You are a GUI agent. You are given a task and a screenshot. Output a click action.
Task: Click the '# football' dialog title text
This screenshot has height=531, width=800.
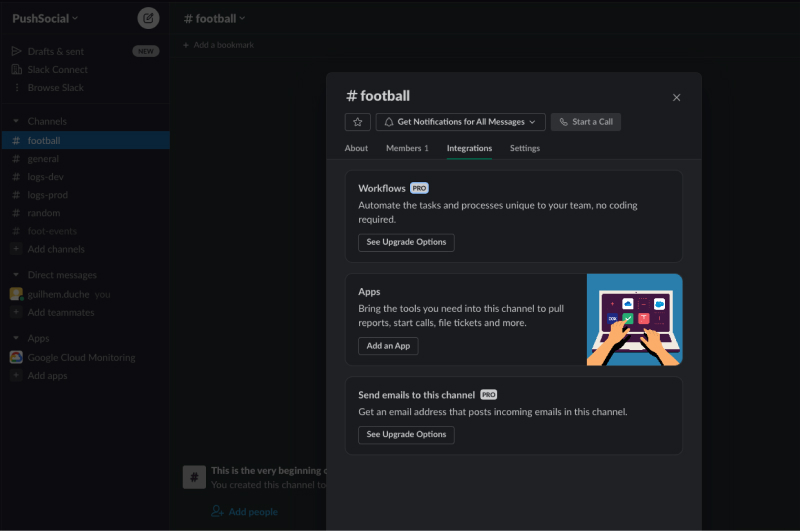click(x=378, y=96)
